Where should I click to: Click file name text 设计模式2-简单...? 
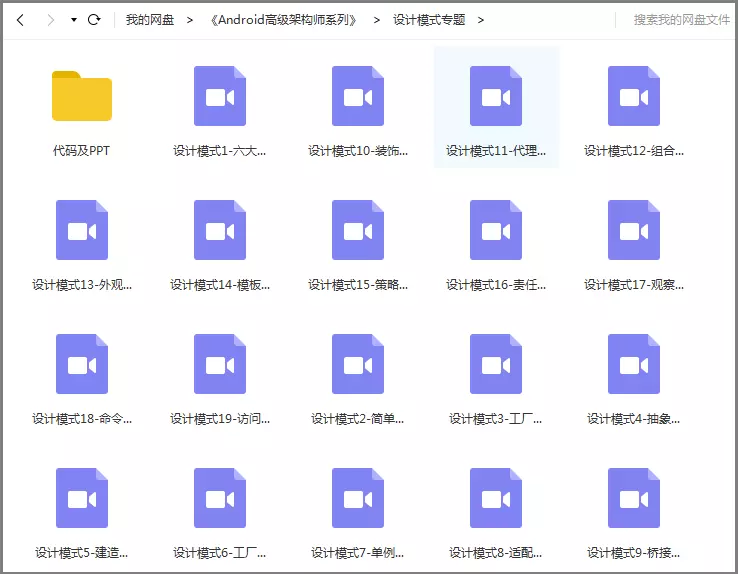[358, 418]
